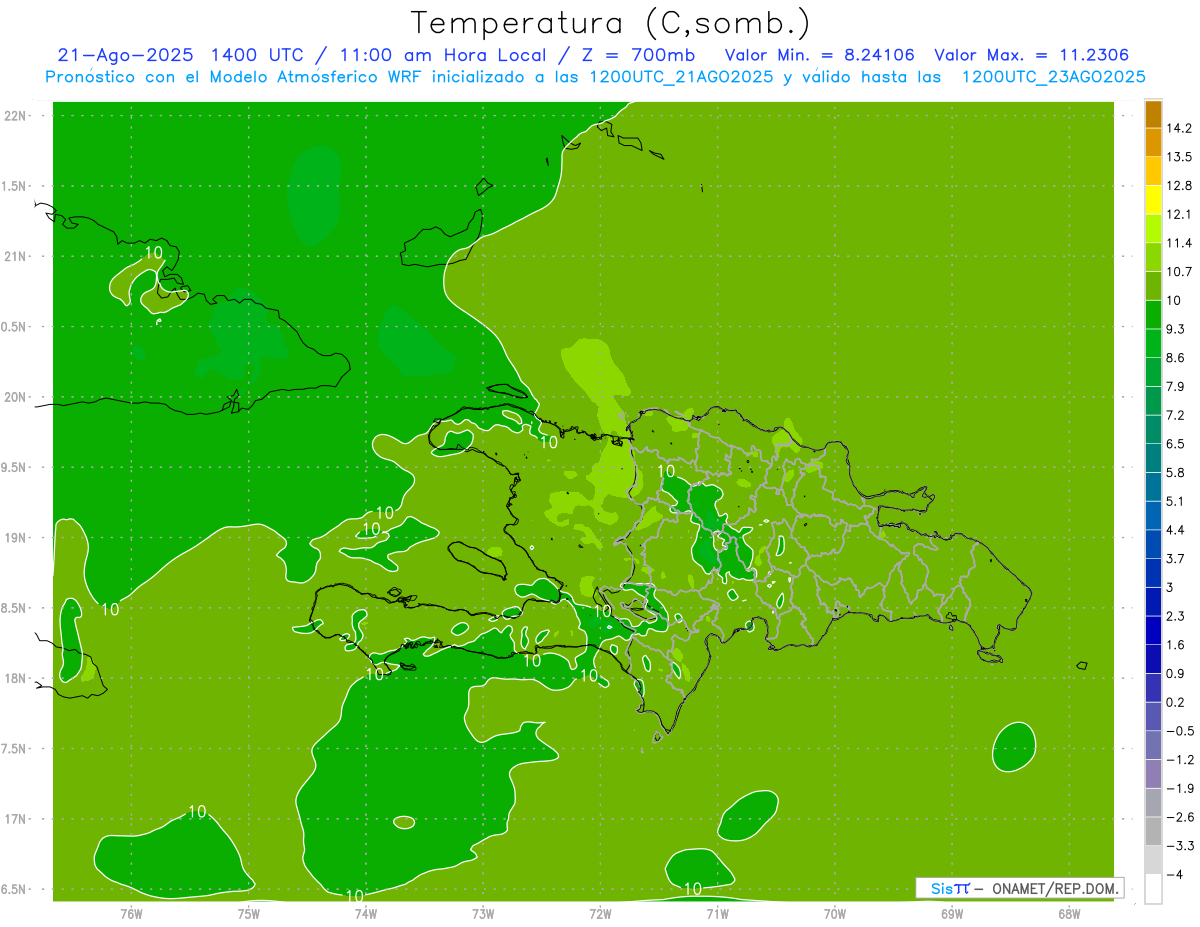Click the "72W" longitude label

pyautogui.click(x=600, y=913)
